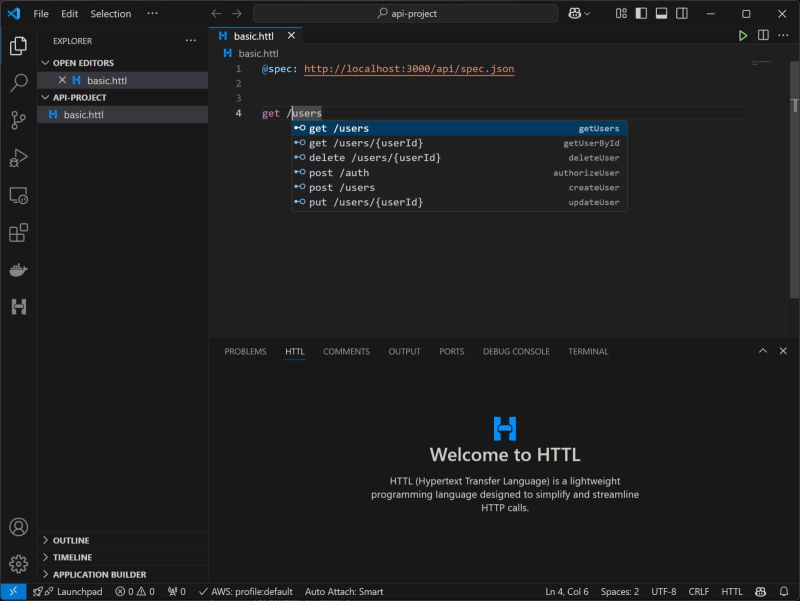
Task: Toggle the primary sidebar visibility
Action: pos(641,13)
